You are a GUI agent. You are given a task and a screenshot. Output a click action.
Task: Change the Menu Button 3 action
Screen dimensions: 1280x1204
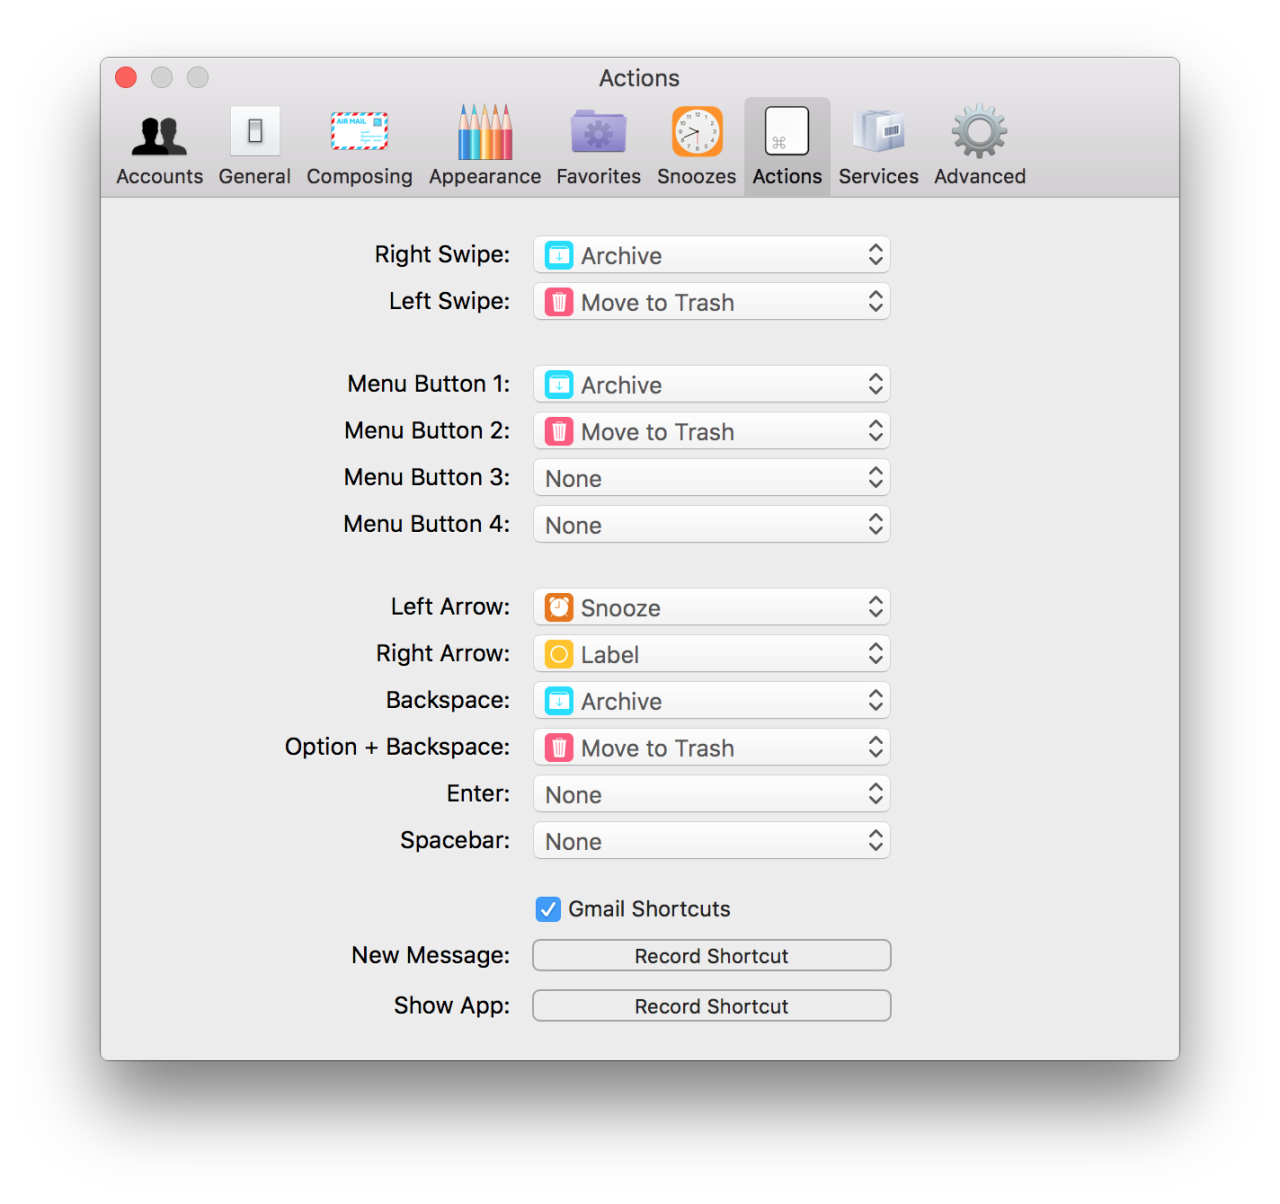point(711,478)
